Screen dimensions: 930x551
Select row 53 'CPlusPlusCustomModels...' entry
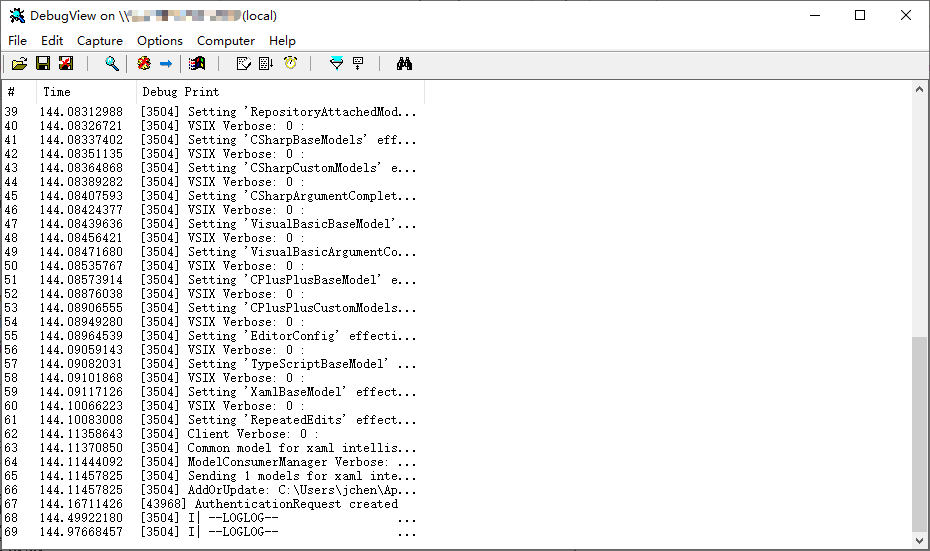click(211, 308)
